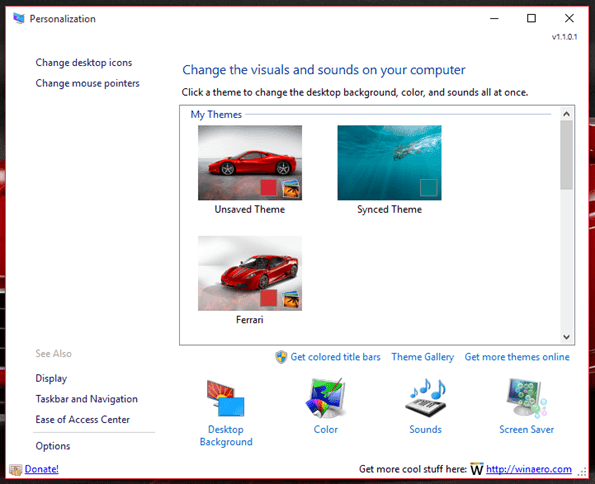Click the Winaero W logo icon

pyautogui.click(x=477, y=469)
